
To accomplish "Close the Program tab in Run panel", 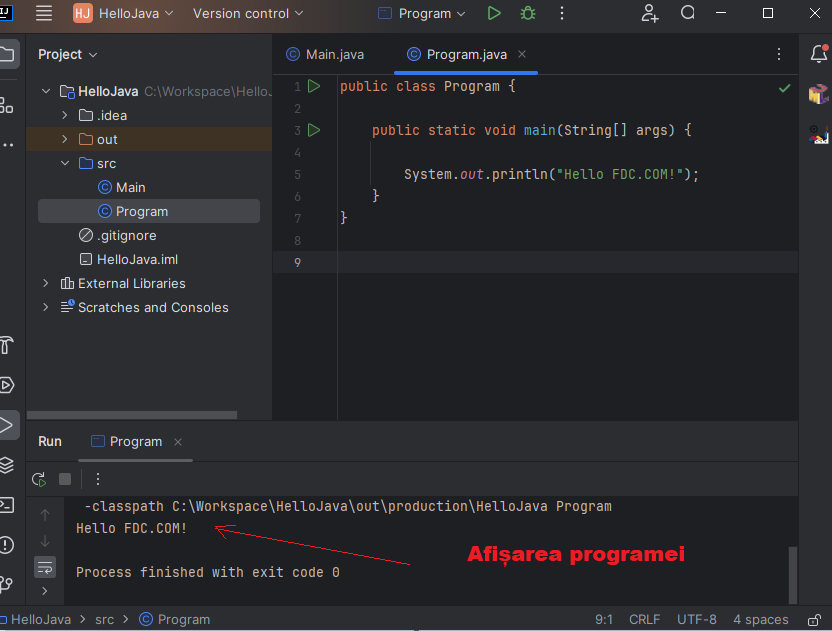I will 178,442.
